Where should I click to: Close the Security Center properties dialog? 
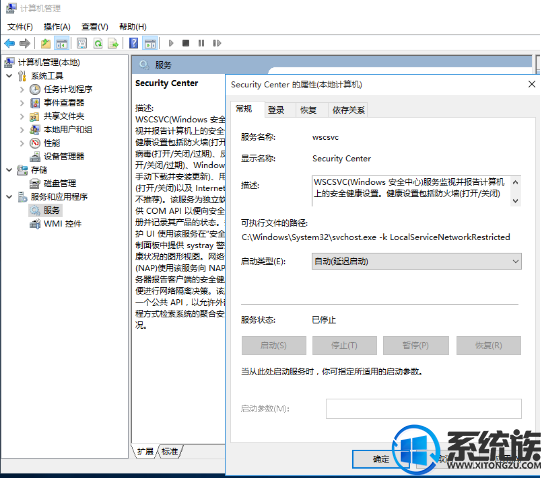pos(532,84)
